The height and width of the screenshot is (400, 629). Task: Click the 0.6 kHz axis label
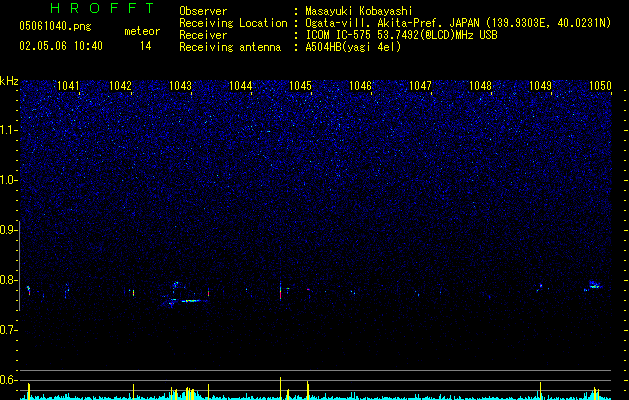click(x=8, y=380)
